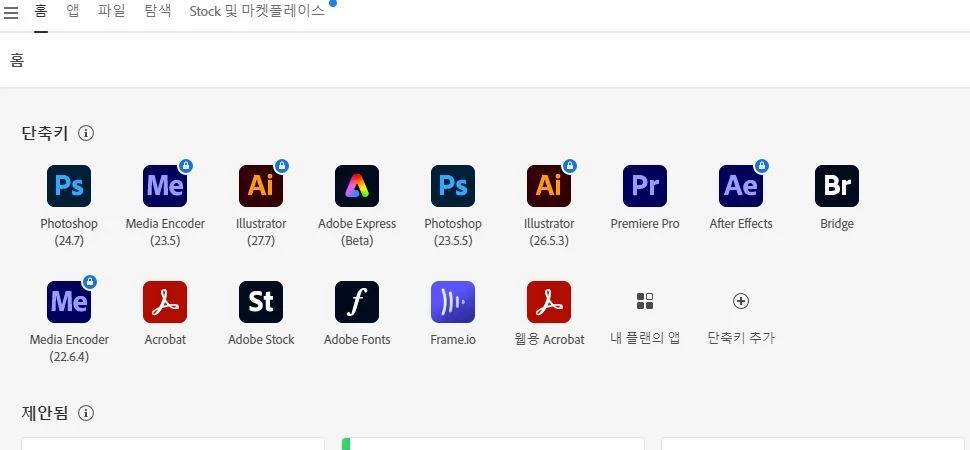Click lock badge on Illustrator (27.7)

(281, 166)
